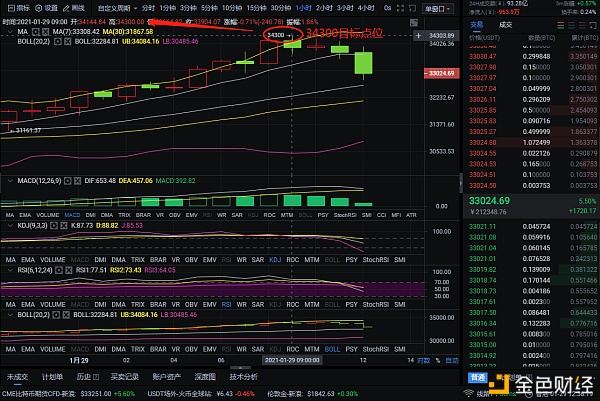Remove the KDJ indicator panel
Viewport: 600px width, 401px height.
pyautogui.click(x=64, y=226)
